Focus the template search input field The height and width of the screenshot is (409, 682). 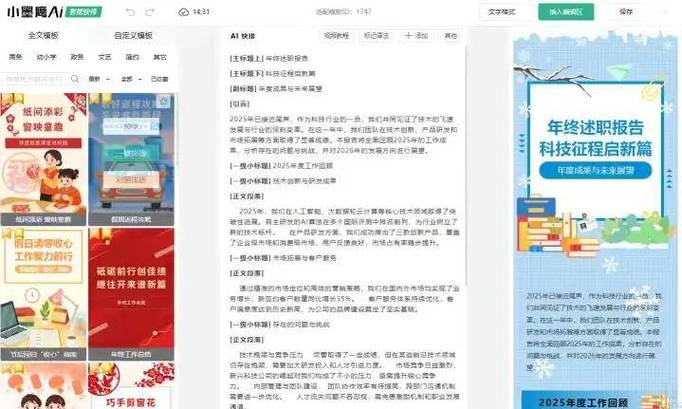tap(34, 79)
